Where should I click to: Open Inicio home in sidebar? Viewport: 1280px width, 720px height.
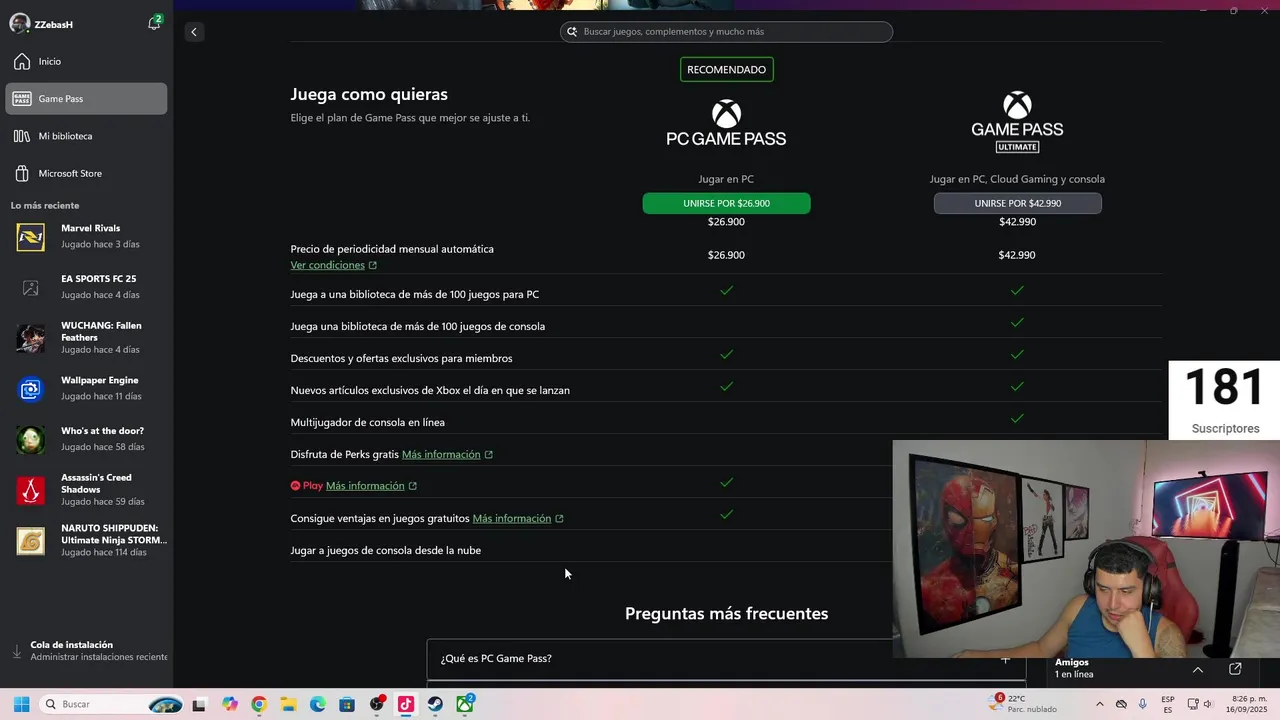pyautogui.click(x=86, y=62)
